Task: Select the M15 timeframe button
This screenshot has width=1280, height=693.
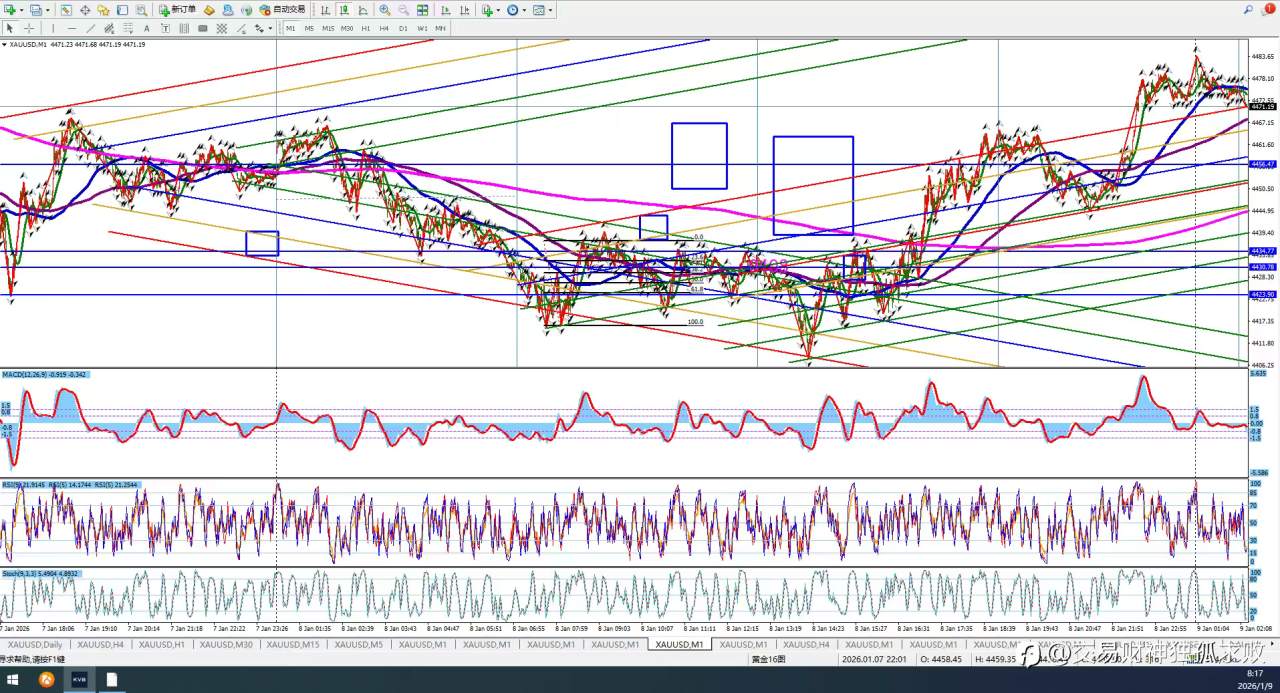Action: [328, 28]
